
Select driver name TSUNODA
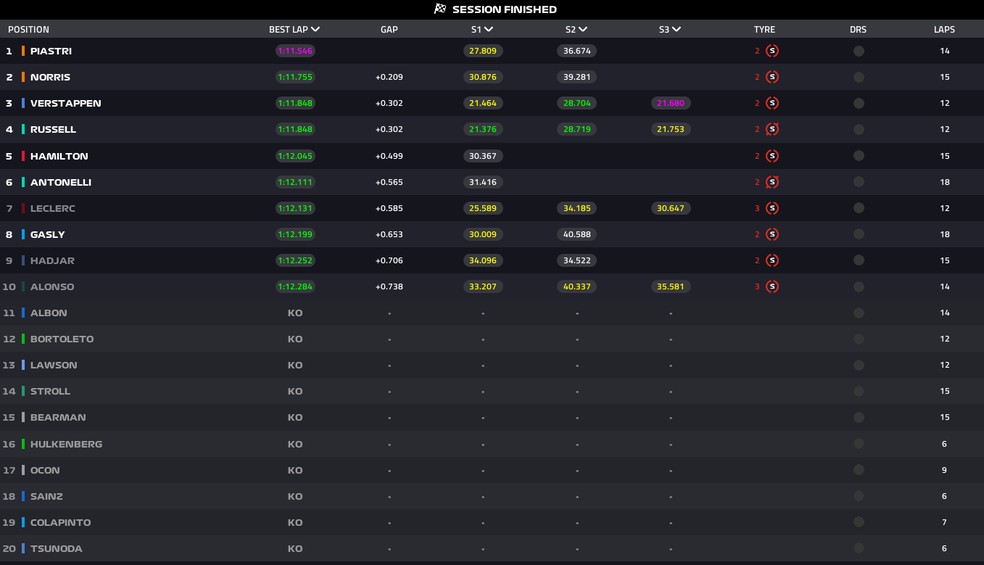(x=56, y=549)
